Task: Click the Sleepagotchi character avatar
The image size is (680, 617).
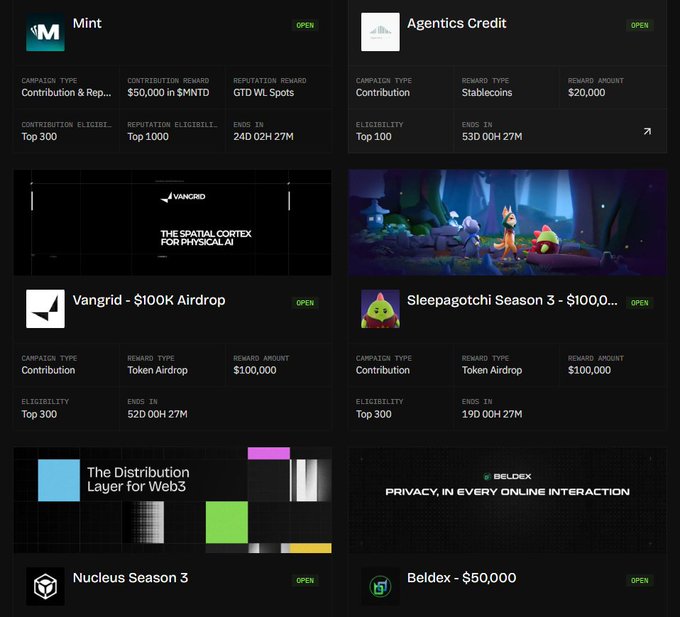Action: 380,309
